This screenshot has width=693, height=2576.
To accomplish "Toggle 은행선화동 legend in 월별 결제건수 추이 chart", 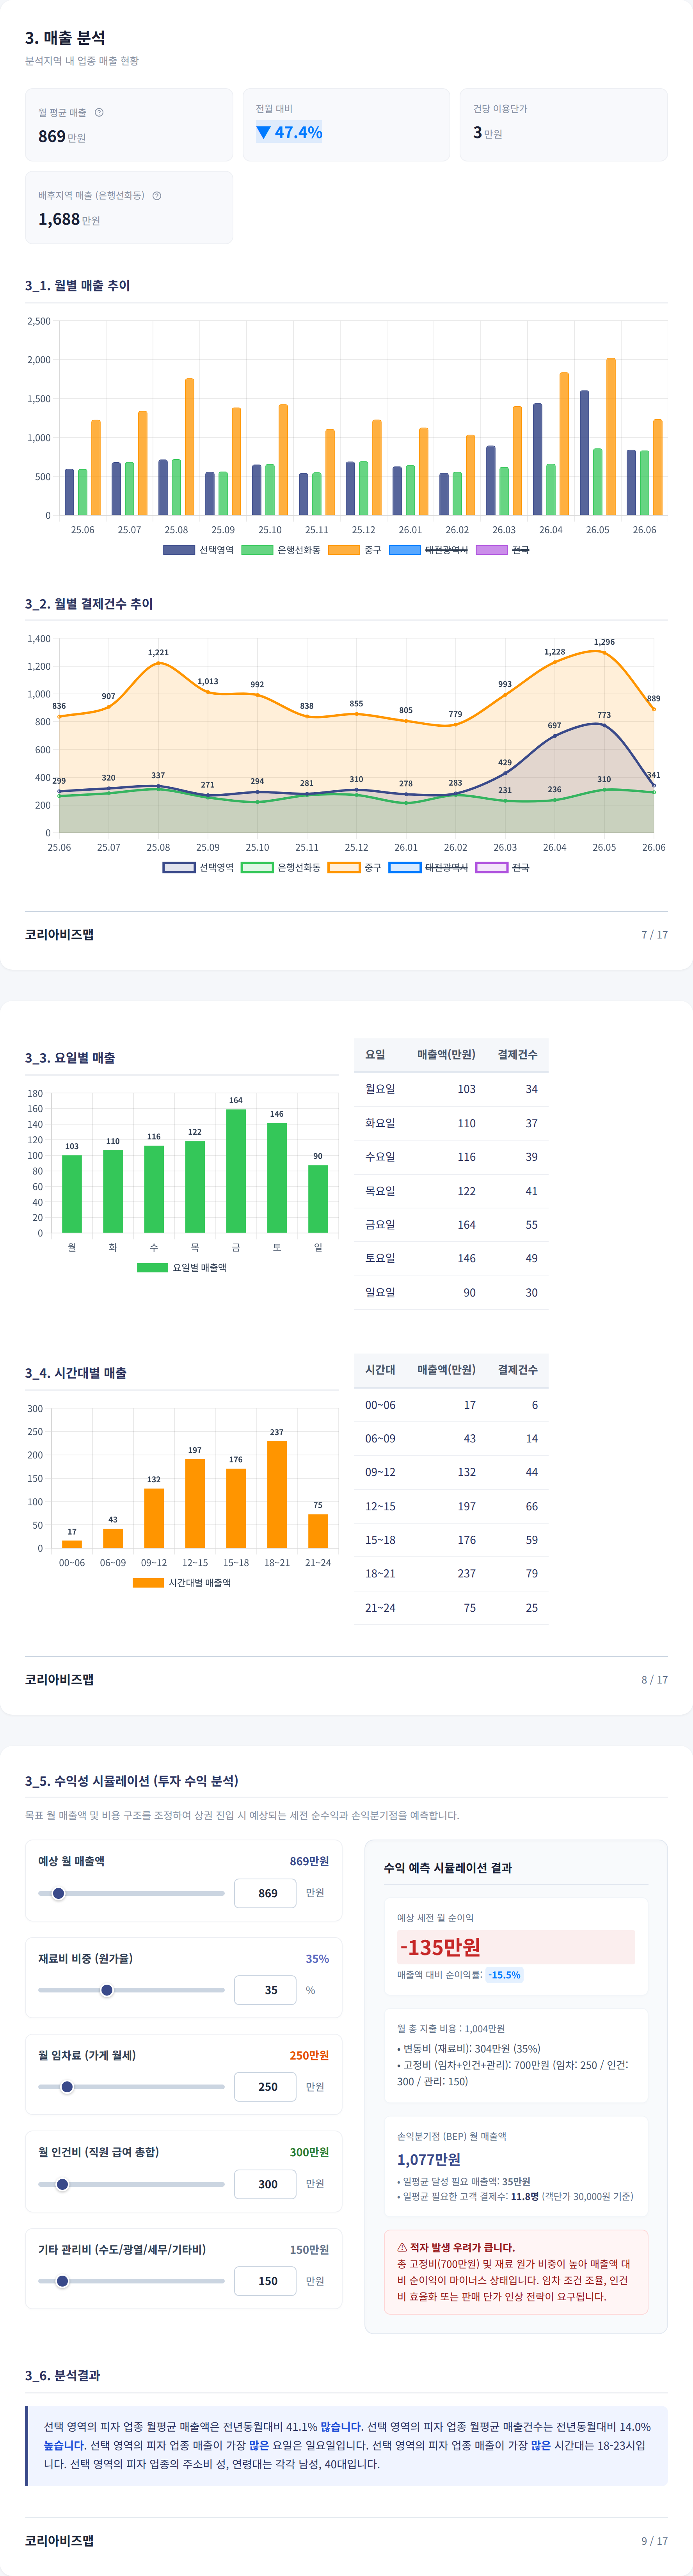I will pos(281,867).
